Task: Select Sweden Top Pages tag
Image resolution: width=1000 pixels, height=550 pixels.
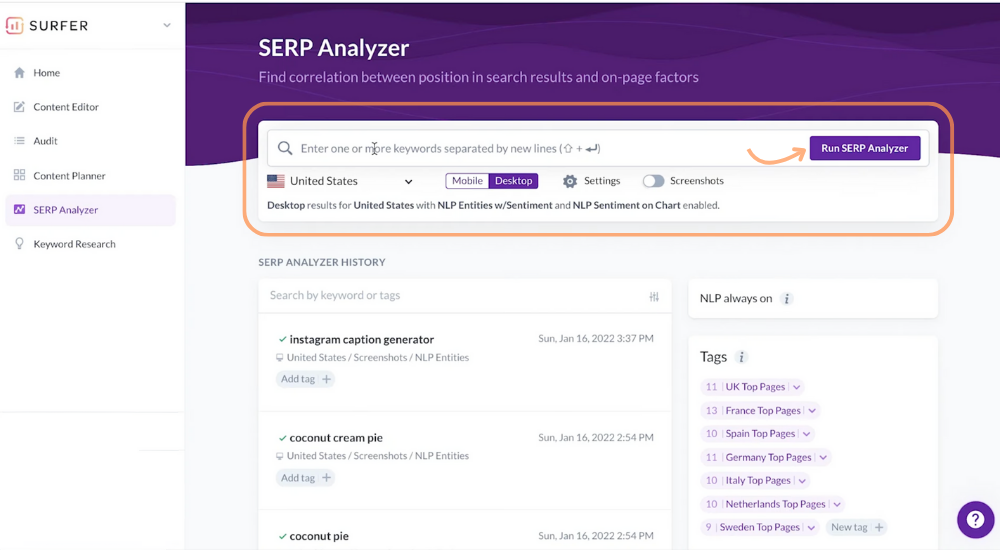Action: [760, 527]
